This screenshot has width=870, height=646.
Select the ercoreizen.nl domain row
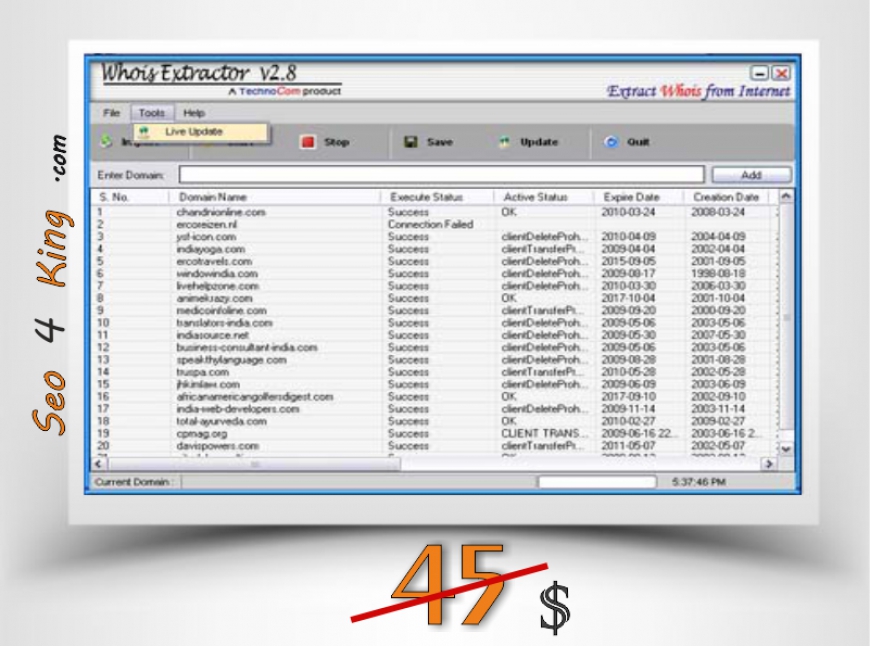206,224
